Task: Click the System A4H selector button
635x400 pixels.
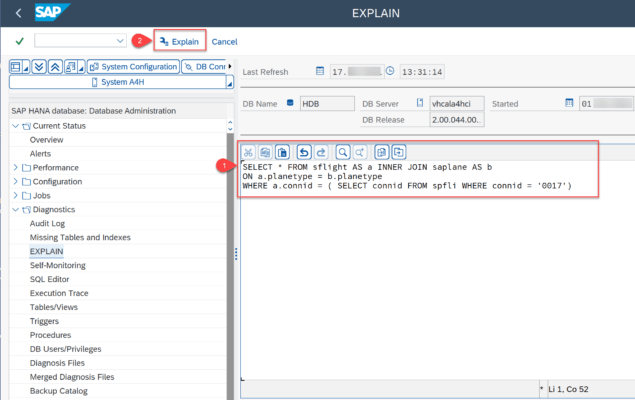Action: [x=119, y=82]
